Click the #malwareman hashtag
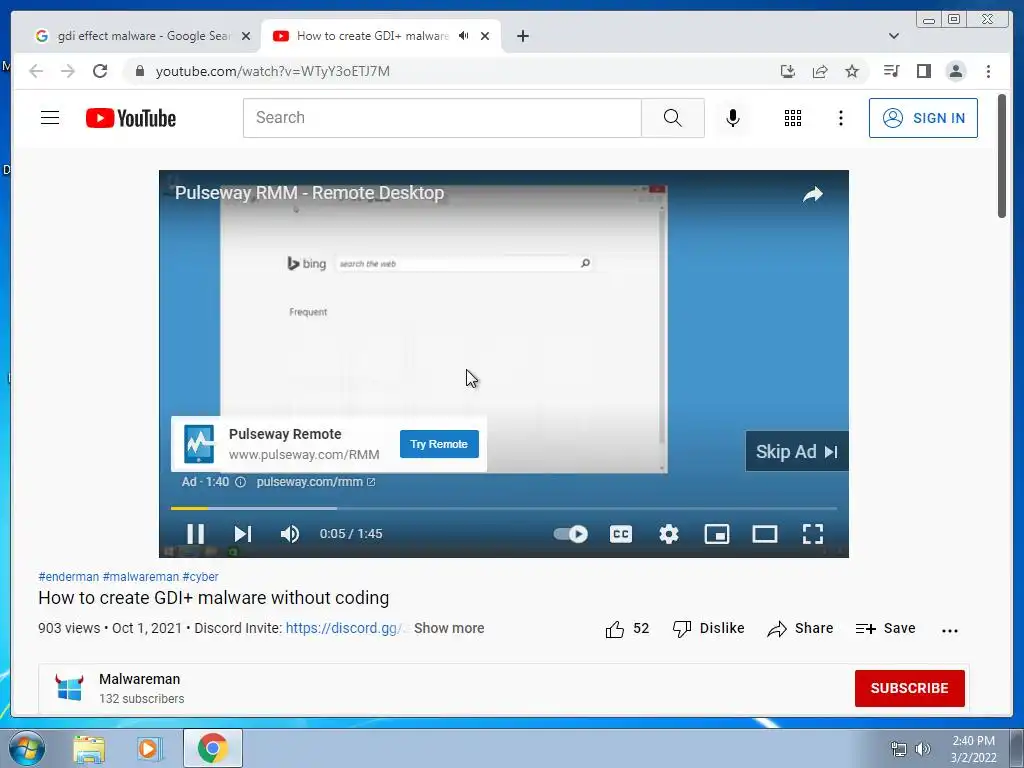The height and width of the screenshot is (768, 1024). coord(140,577)
